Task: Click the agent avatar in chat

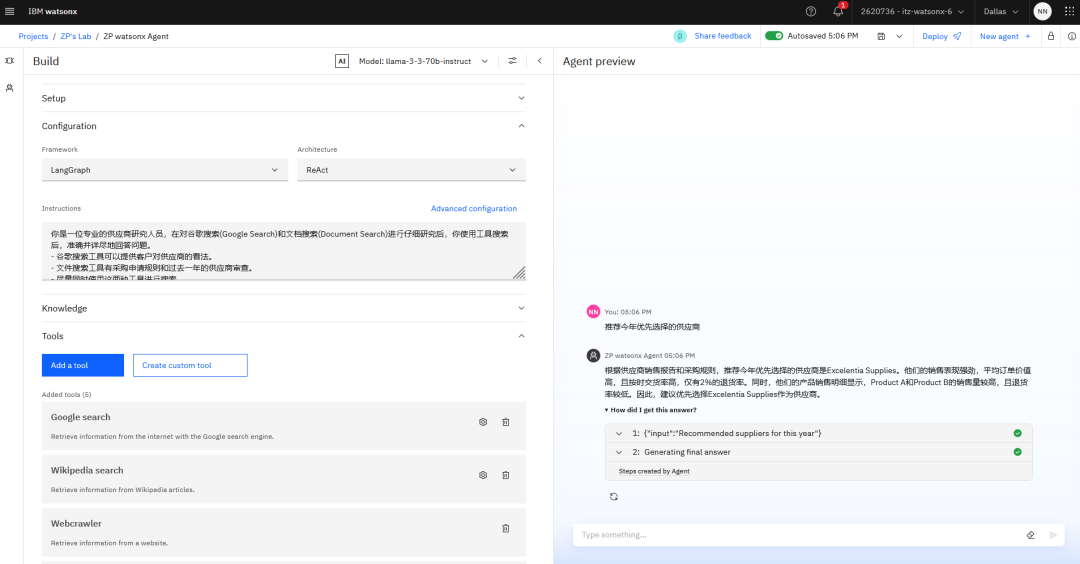Action: click(593, 356)
